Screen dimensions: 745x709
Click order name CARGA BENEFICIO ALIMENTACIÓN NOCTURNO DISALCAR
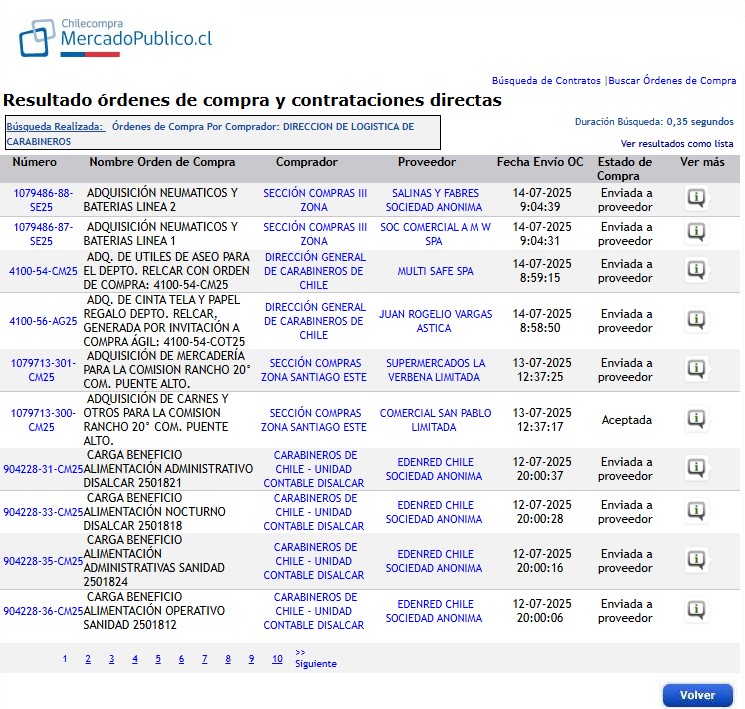pyautogui.click(x=154, y=511)
